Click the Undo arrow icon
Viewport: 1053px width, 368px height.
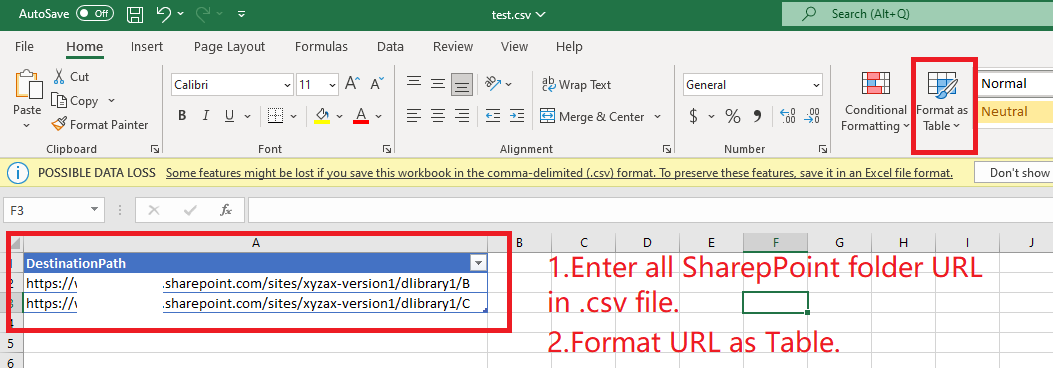coord(163,13)
